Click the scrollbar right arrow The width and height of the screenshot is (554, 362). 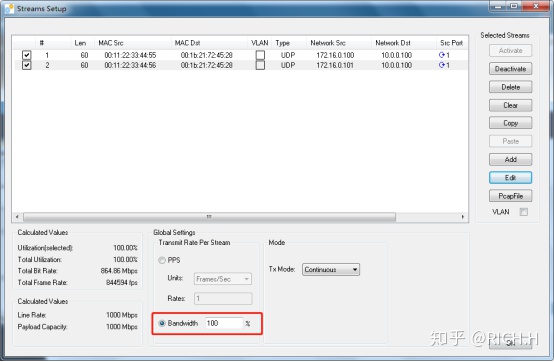point(462,216)
